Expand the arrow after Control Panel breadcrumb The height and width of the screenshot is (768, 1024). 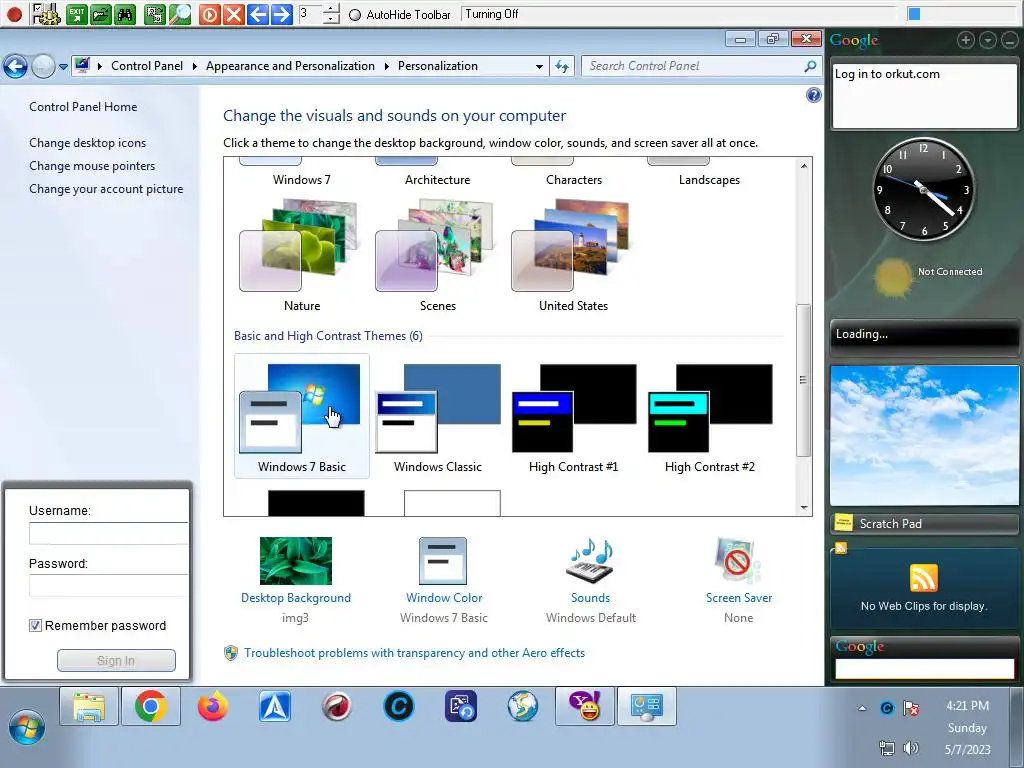tap(195, 66)
